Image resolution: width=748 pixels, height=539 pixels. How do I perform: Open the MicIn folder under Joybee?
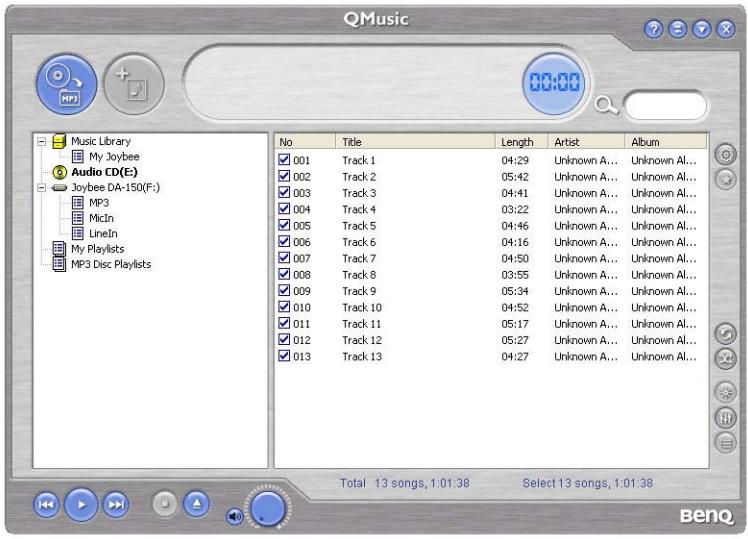(x=101, y=218)
